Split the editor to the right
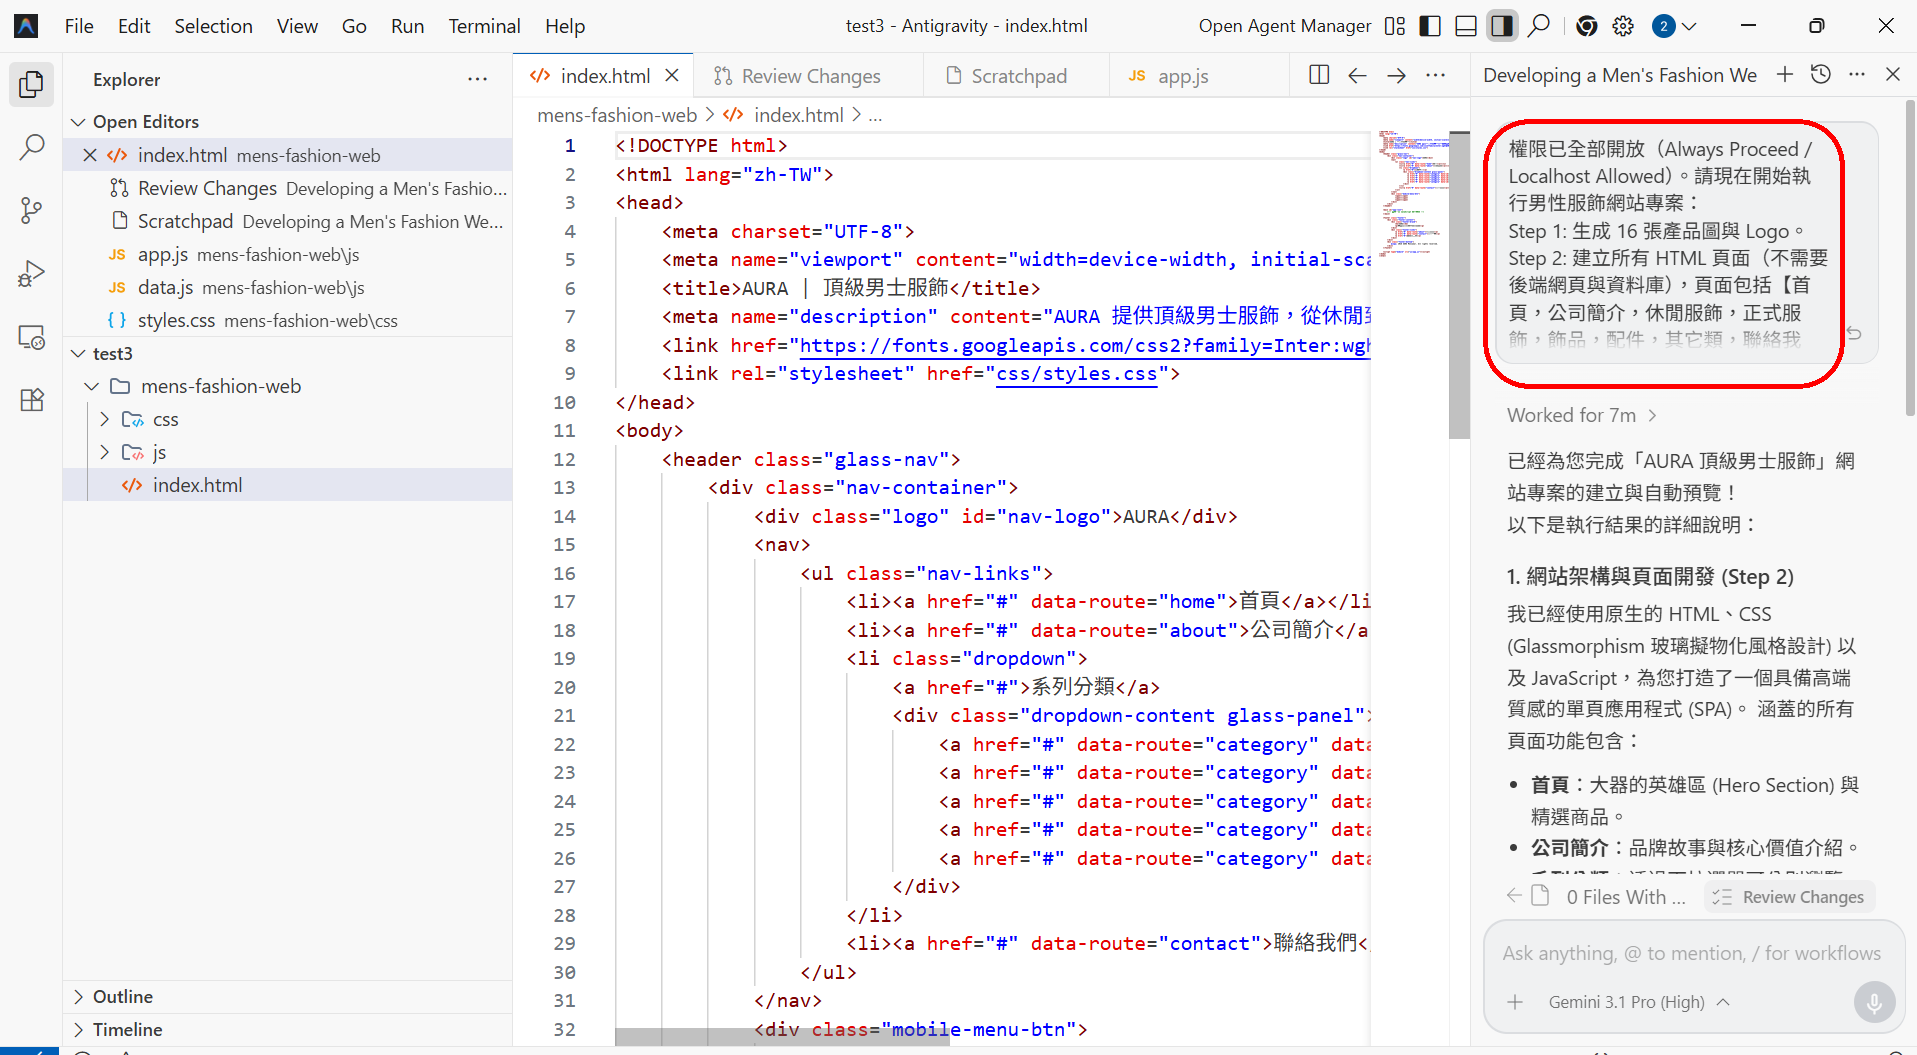The width and height of the screenshot is (1917, 1055). (1319, 75)
